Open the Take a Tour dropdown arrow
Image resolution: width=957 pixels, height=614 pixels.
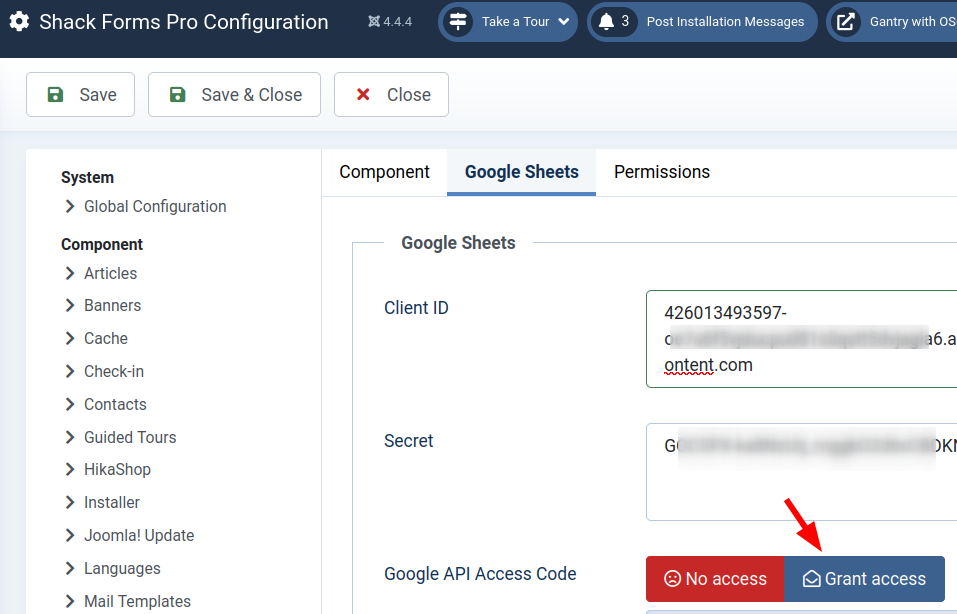point(564,21)
